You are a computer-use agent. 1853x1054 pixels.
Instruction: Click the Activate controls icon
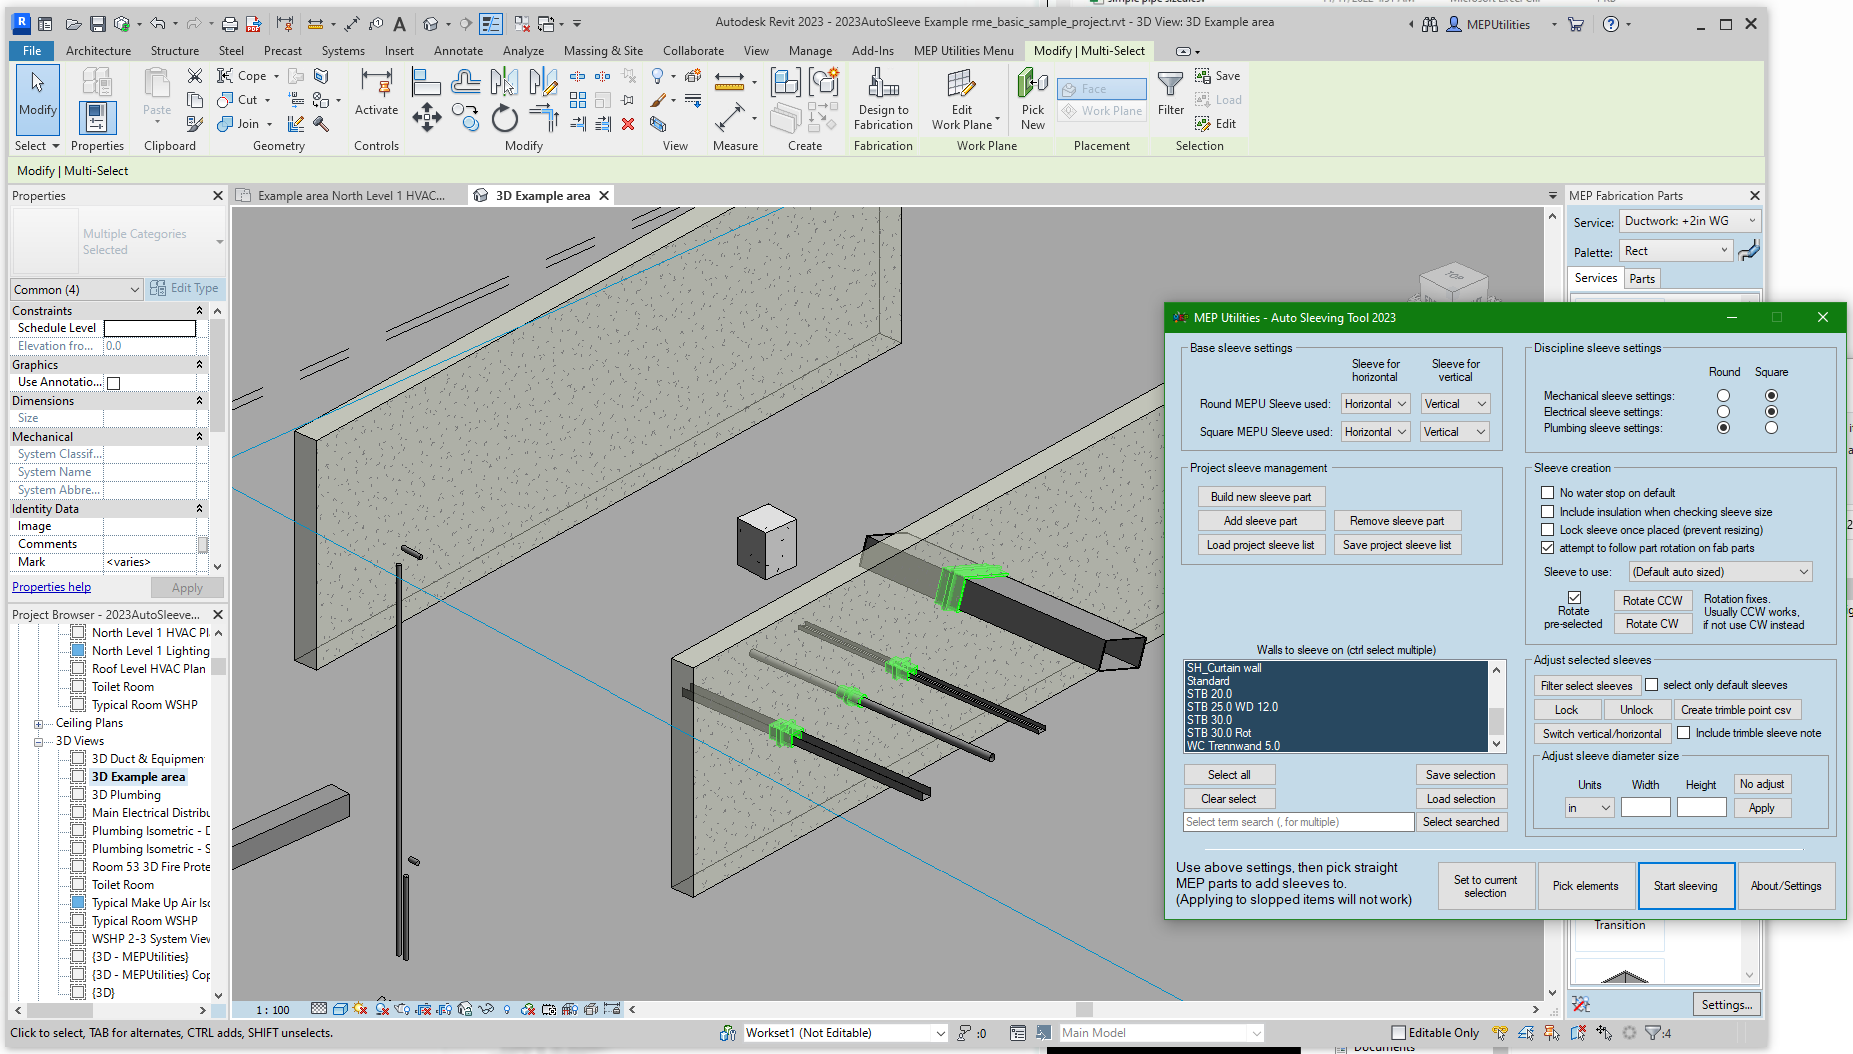point(376,95)
